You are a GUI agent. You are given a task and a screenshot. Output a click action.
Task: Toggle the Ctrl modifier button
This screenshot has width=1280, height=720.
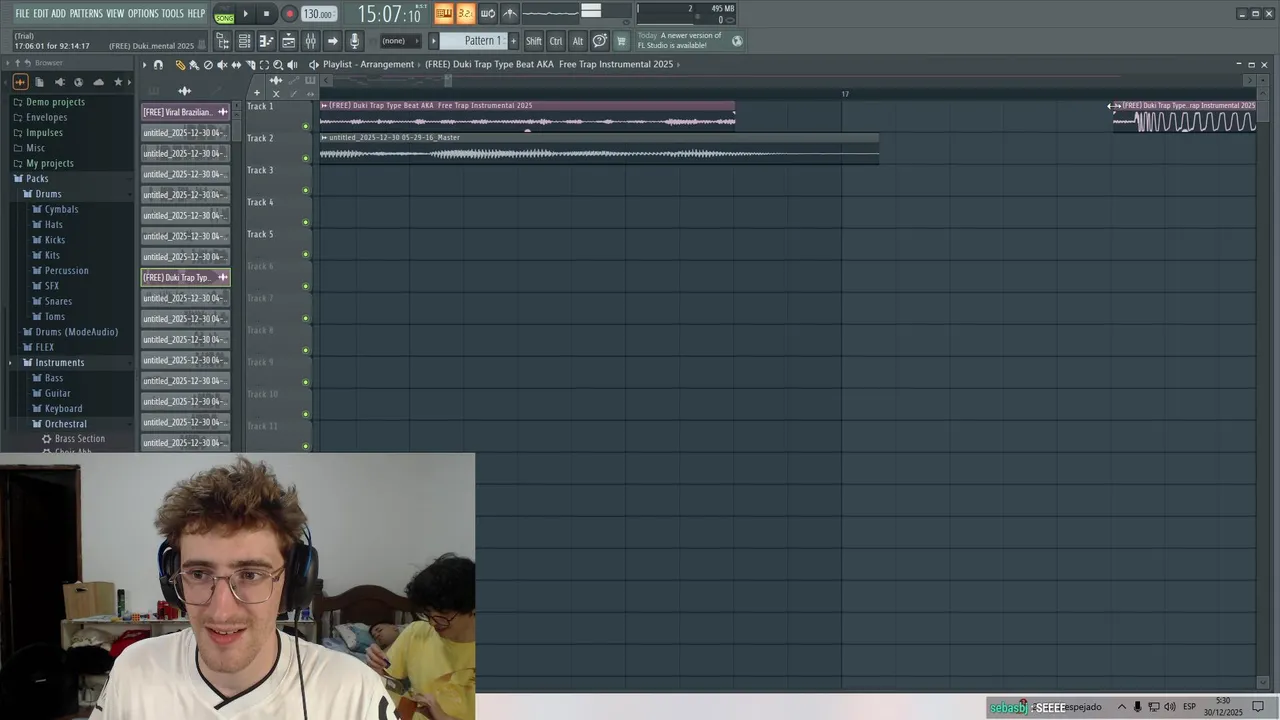(556, 41)
